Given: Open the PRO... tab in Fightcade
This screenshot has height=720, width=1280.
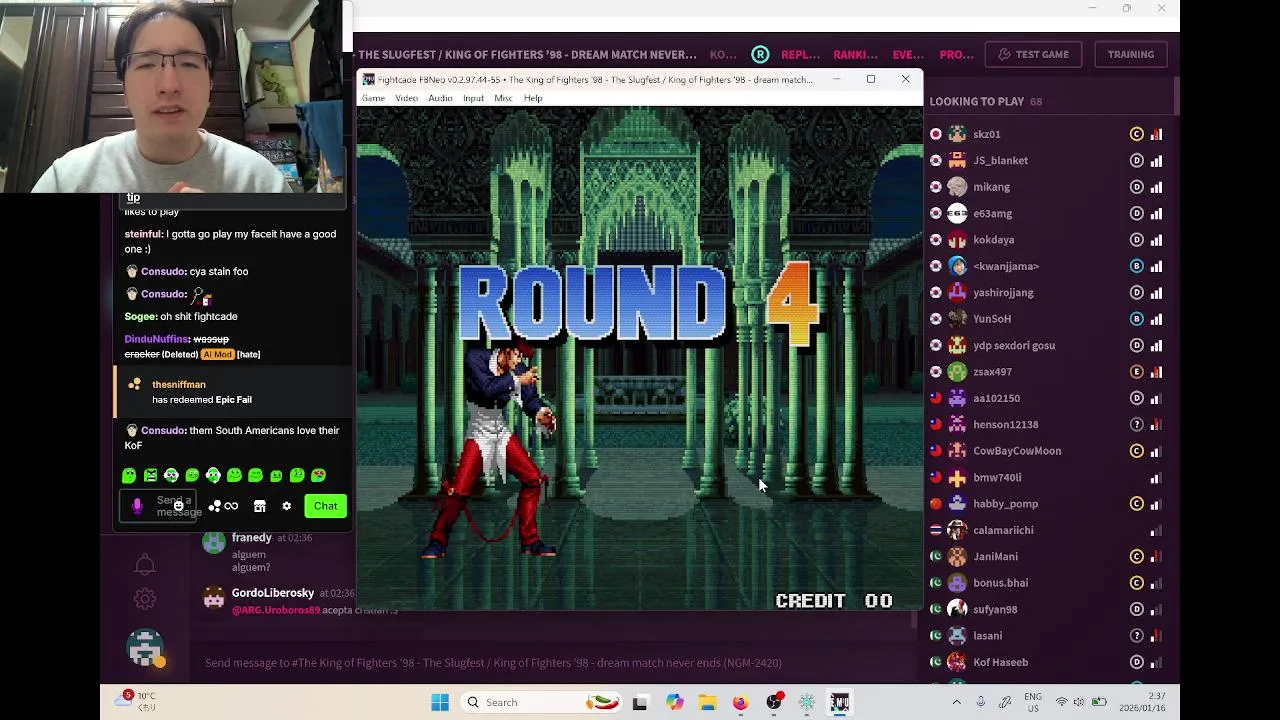Looking at the screenshot, I should [x=956, y=54].
